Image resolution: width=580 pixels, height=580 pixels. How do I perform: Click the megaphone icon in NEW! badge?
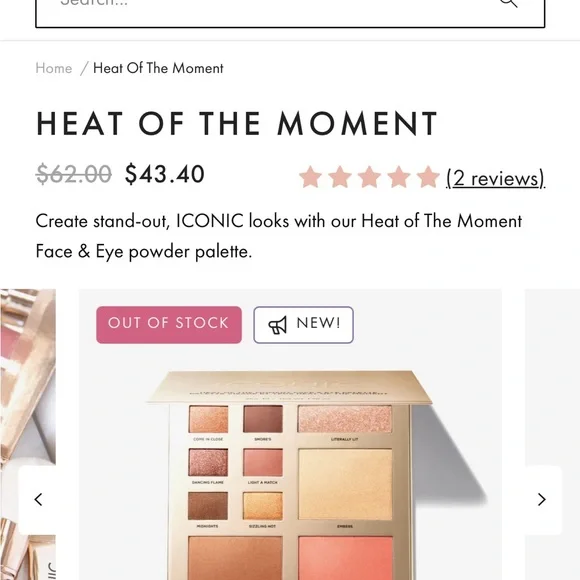click(x=277, y=325)
